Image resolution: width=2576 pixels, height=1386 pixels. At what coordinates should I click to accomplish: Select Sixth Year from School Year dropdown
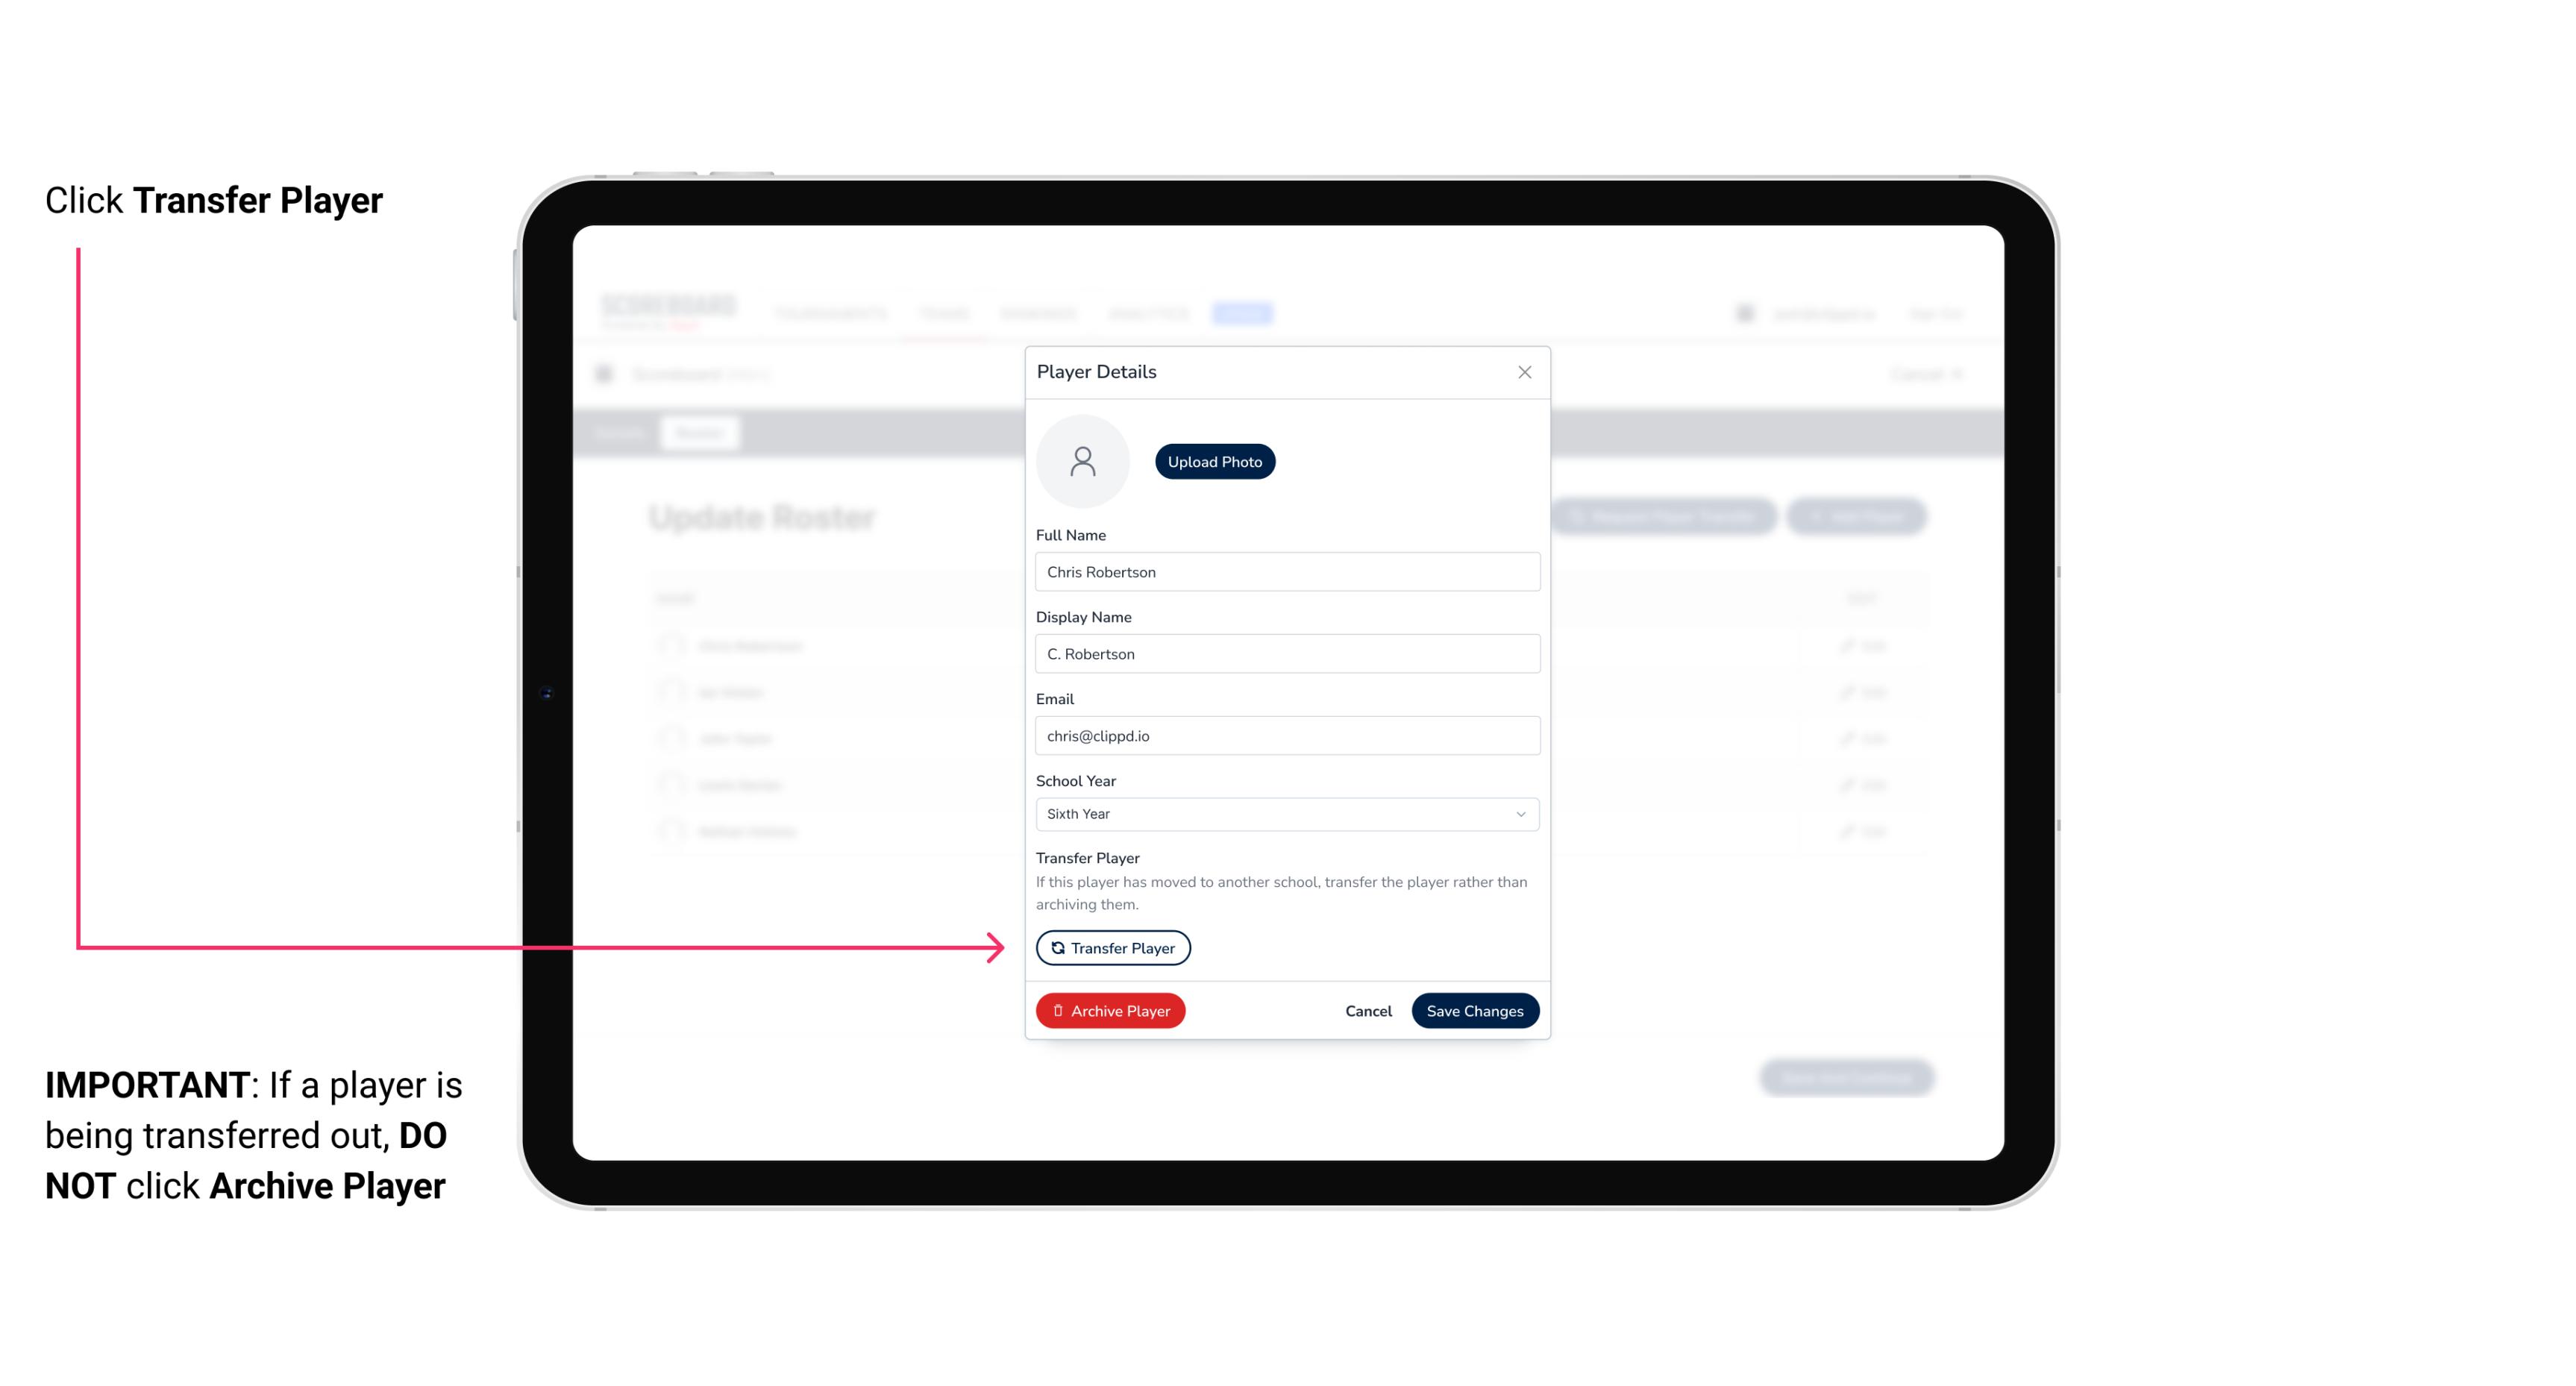coord(1285,812)
